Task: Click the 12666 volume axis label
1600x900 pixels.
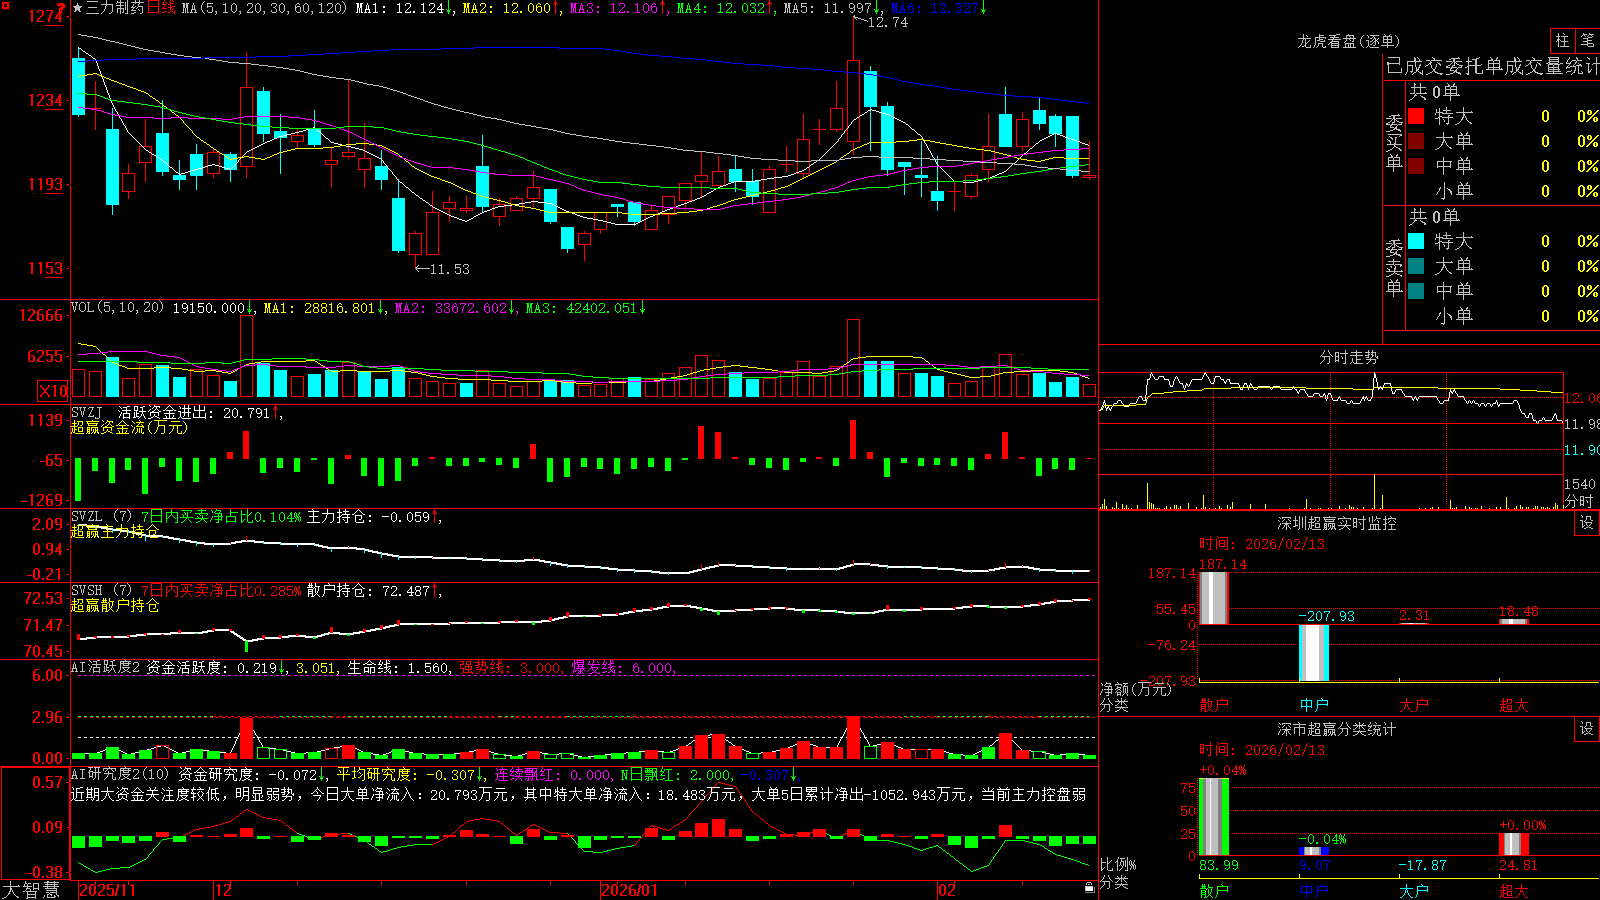Action: (41, 316)
